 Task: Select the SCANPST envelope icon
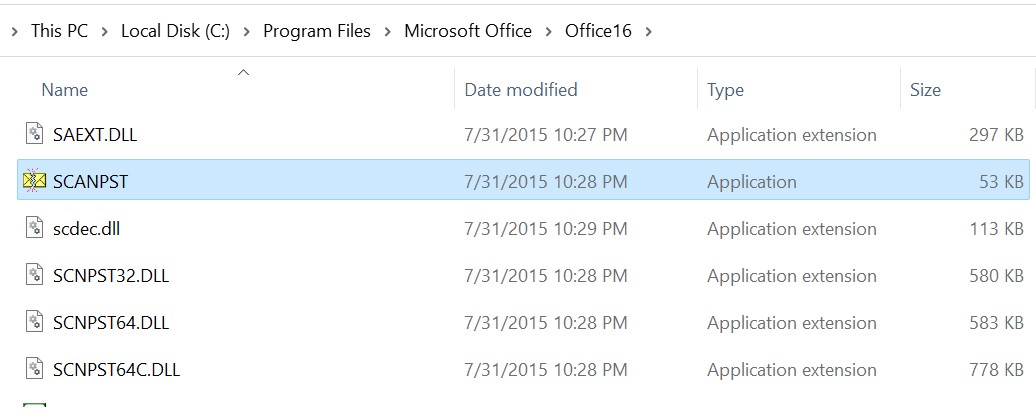[x=34, y=180]
